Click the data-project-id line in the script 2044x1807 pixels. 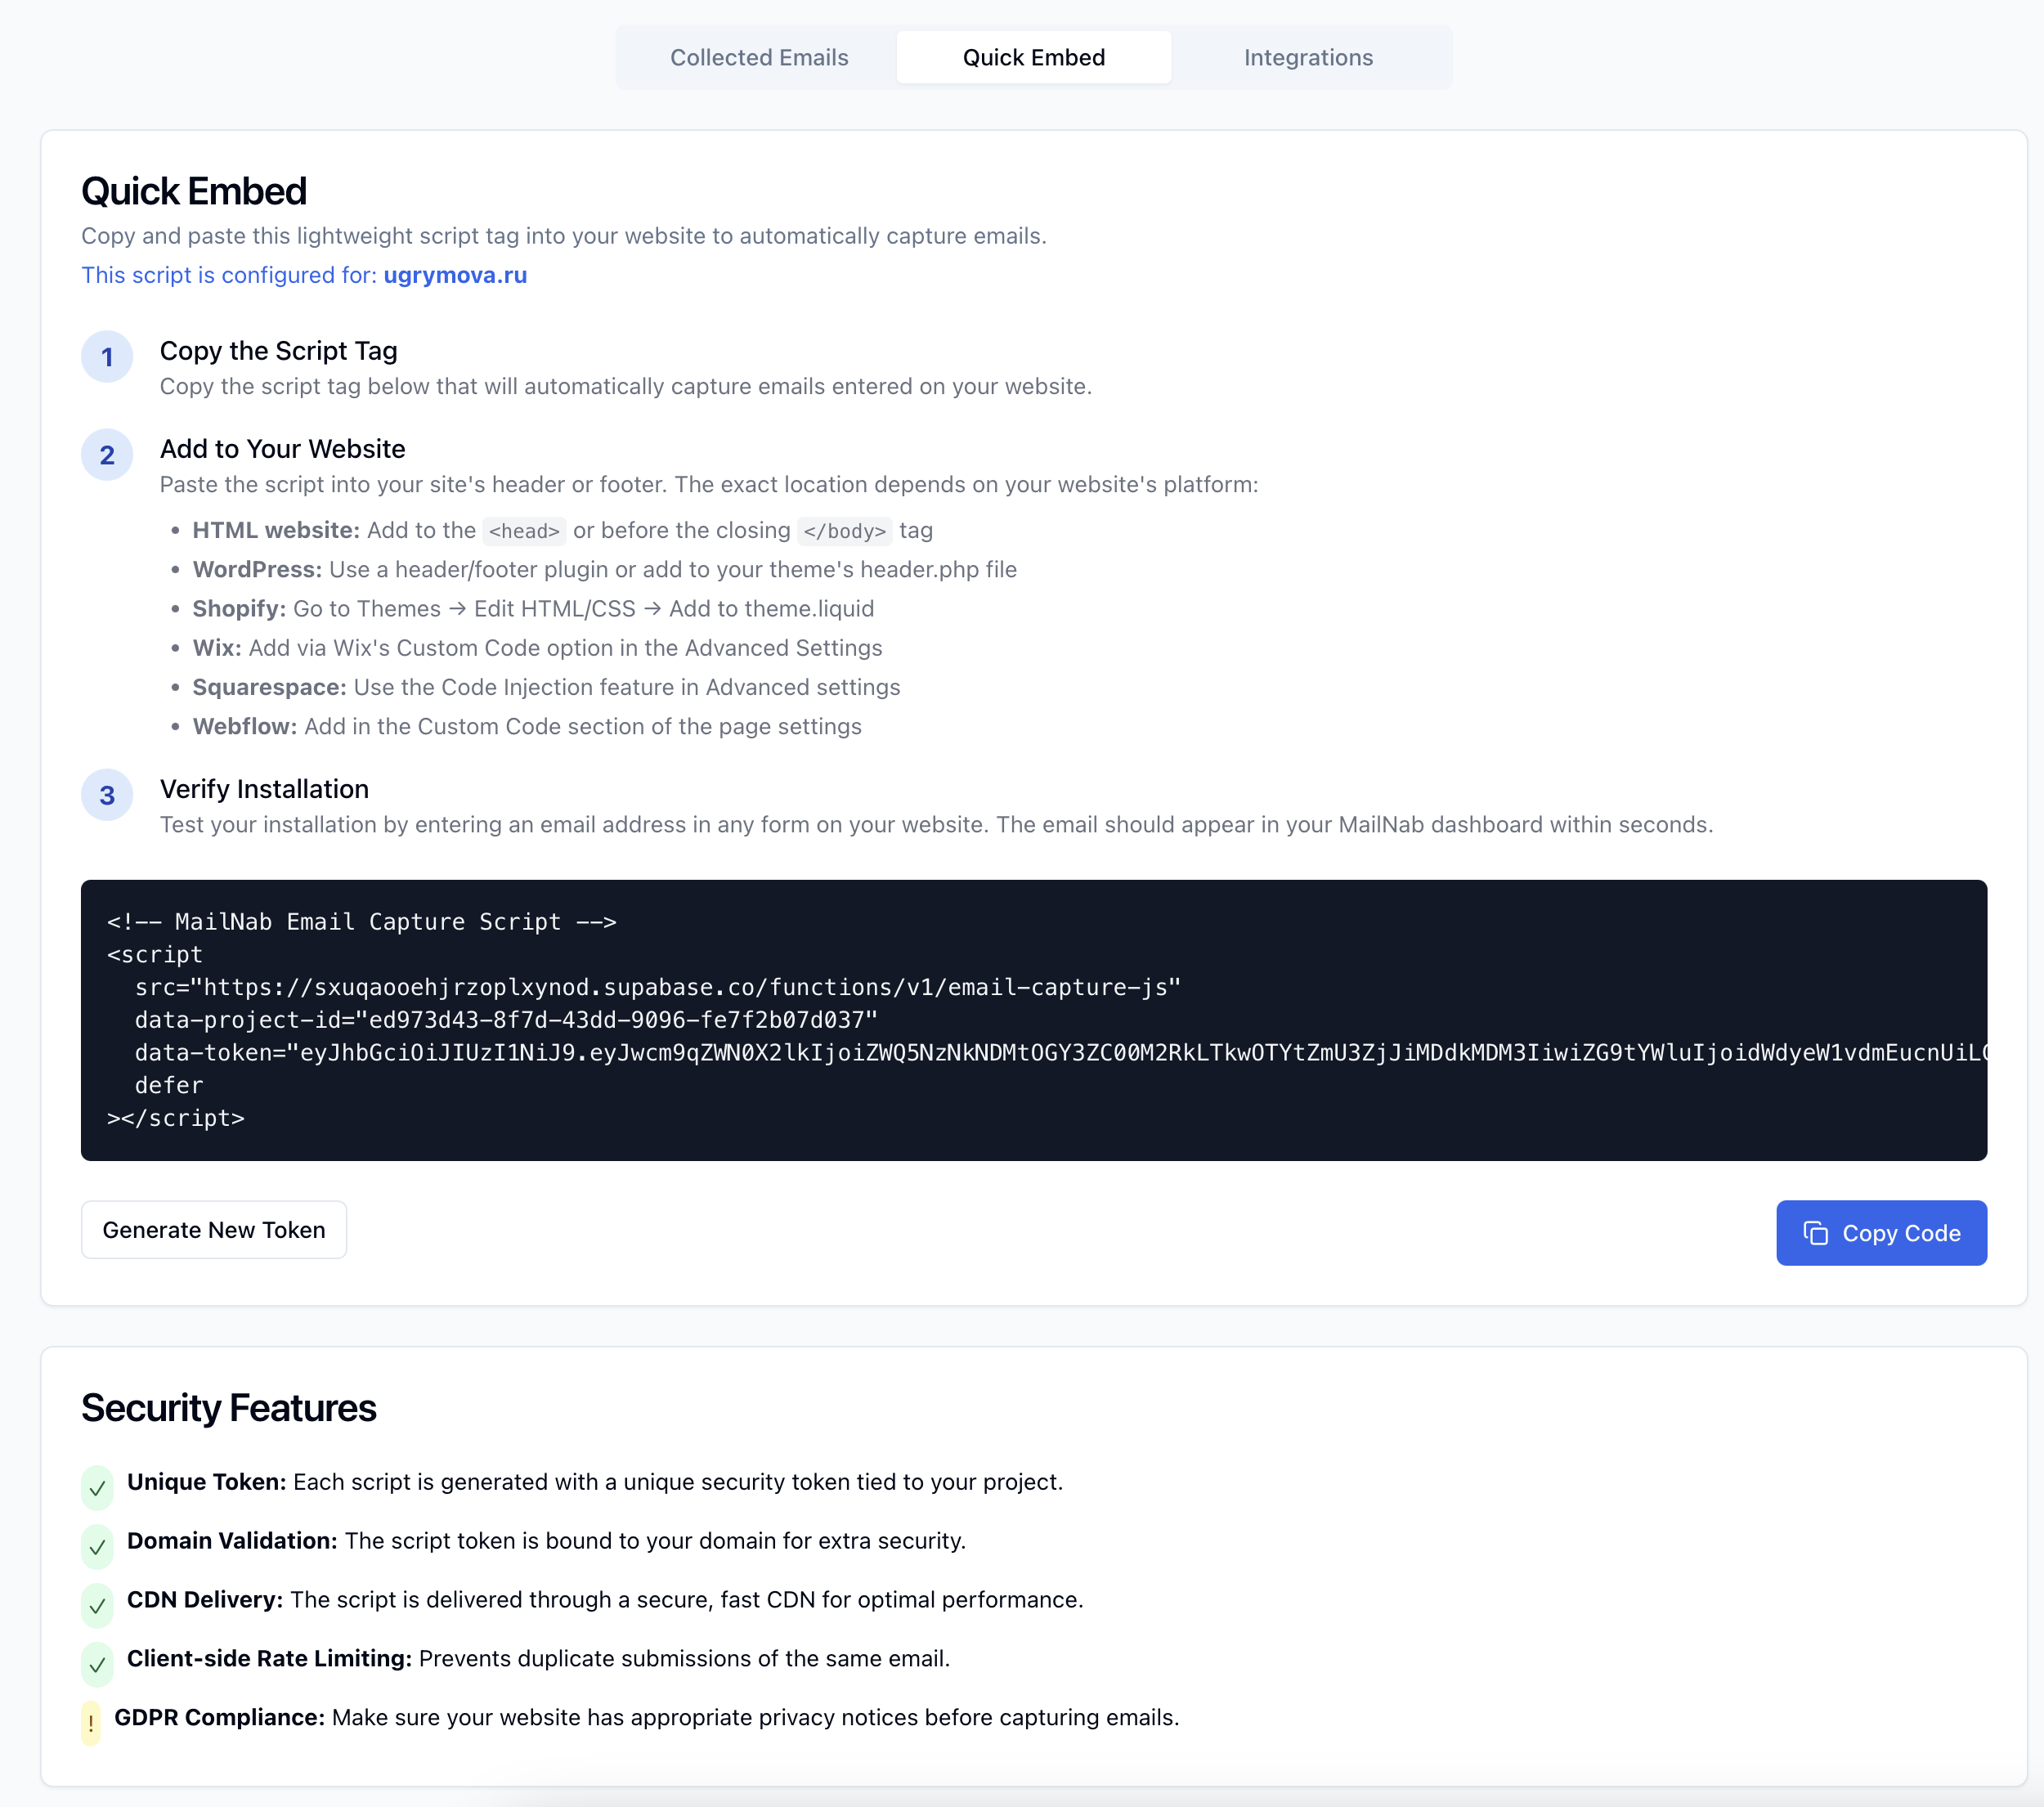[506, 1020]
